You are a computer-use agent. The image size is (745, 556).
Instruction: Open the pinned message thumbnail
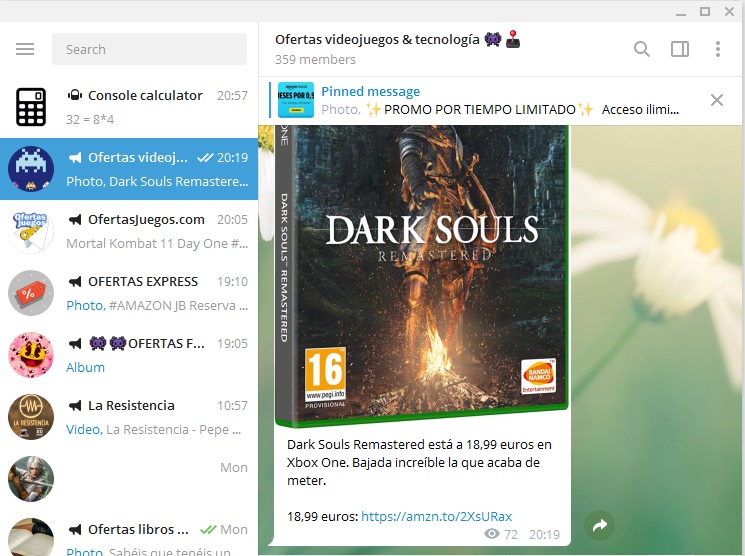click(x=296, y=100)
